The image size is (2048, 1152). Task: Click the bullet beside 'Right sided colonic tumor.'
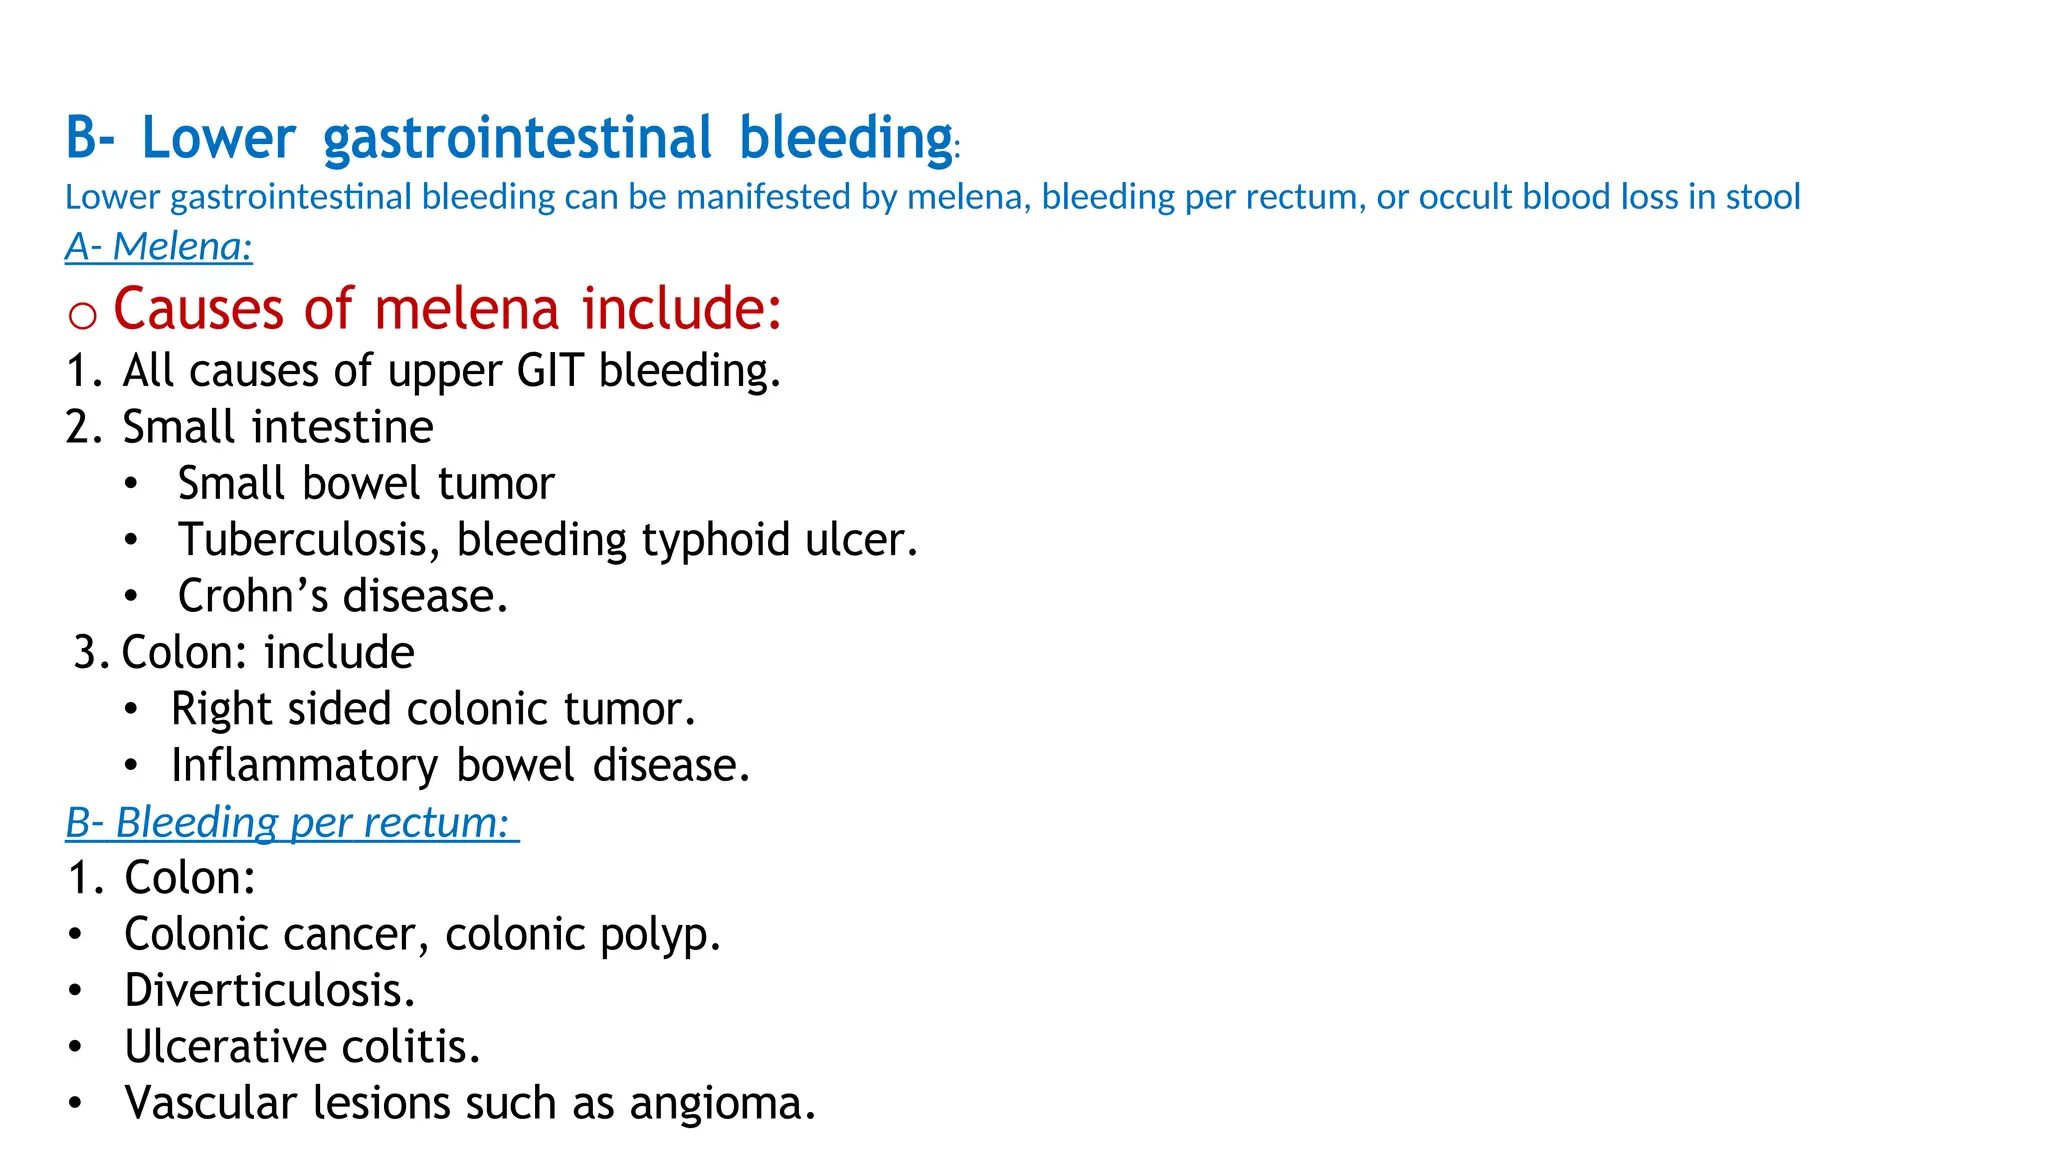click(x=131, y=710)
